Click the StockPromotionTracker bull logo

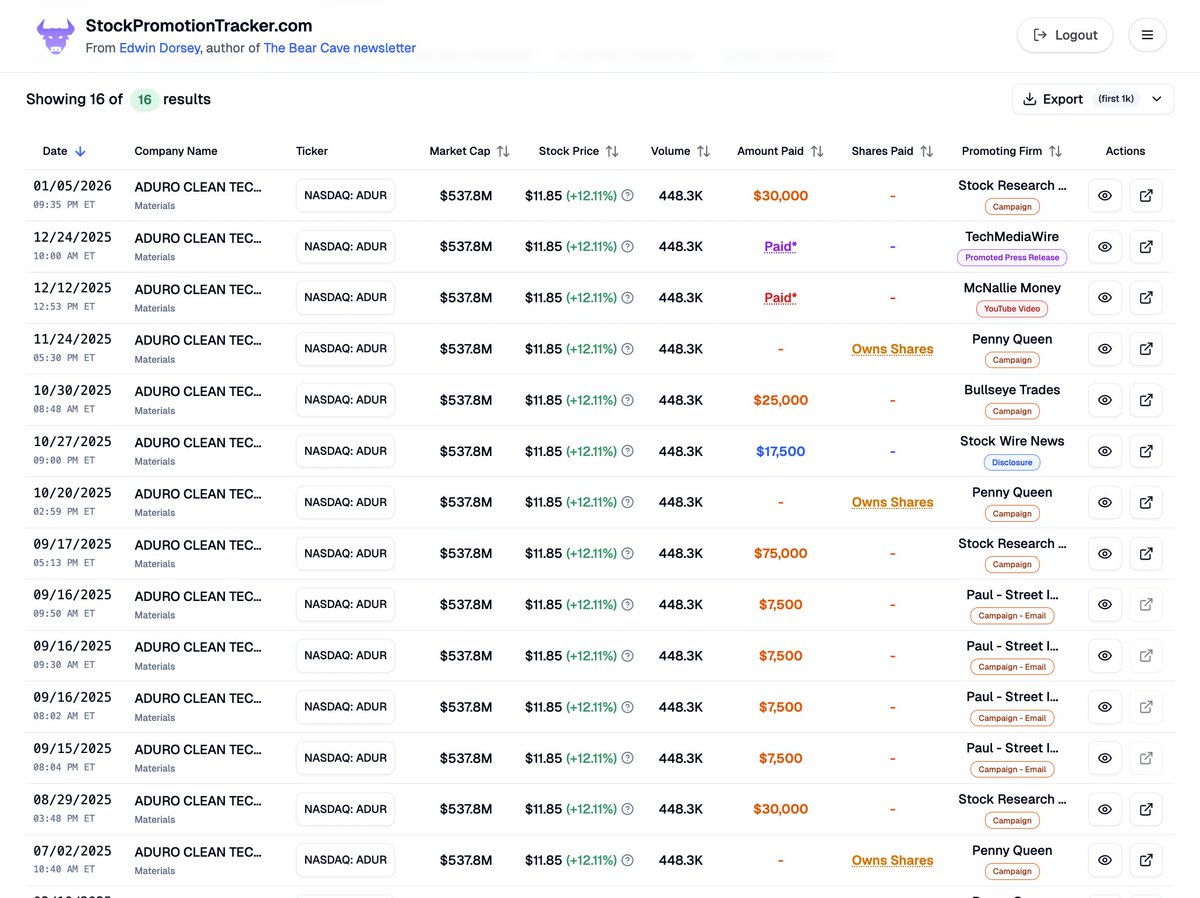[55, 34]
